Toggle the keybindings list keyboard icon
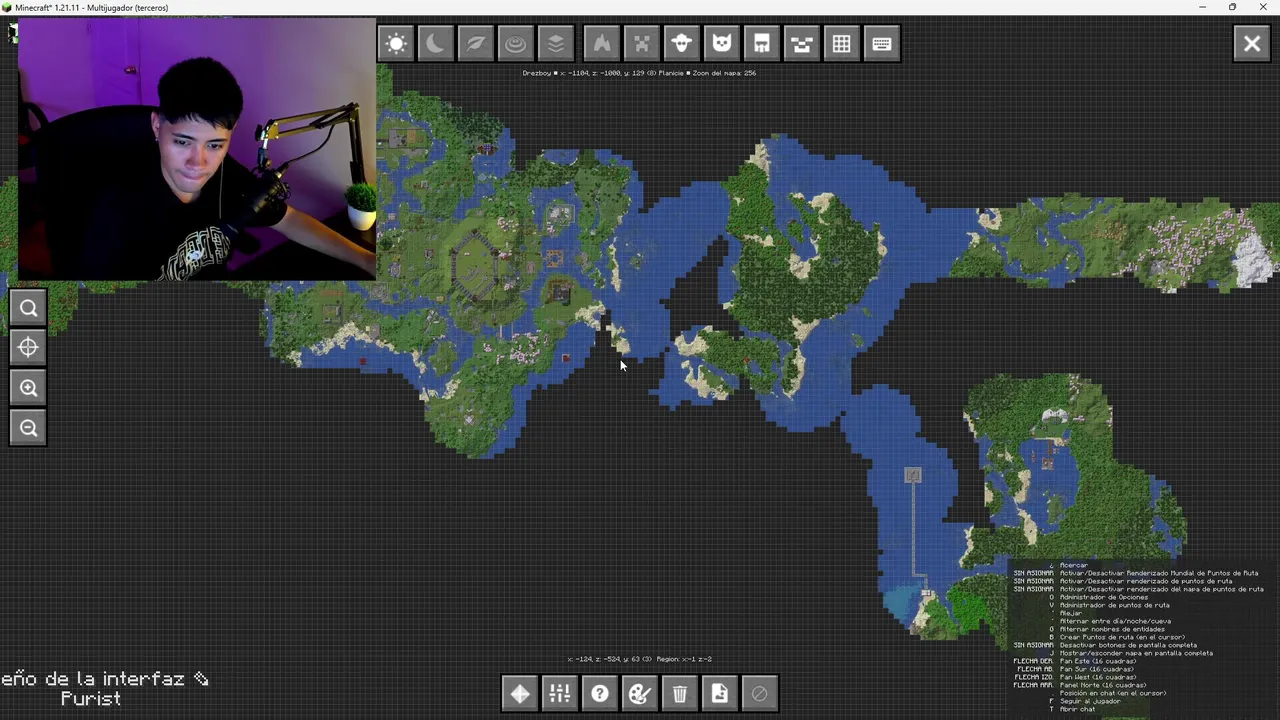Viewport: 1280px width, 720px height. pyautogui.click(x=882, y=44)
